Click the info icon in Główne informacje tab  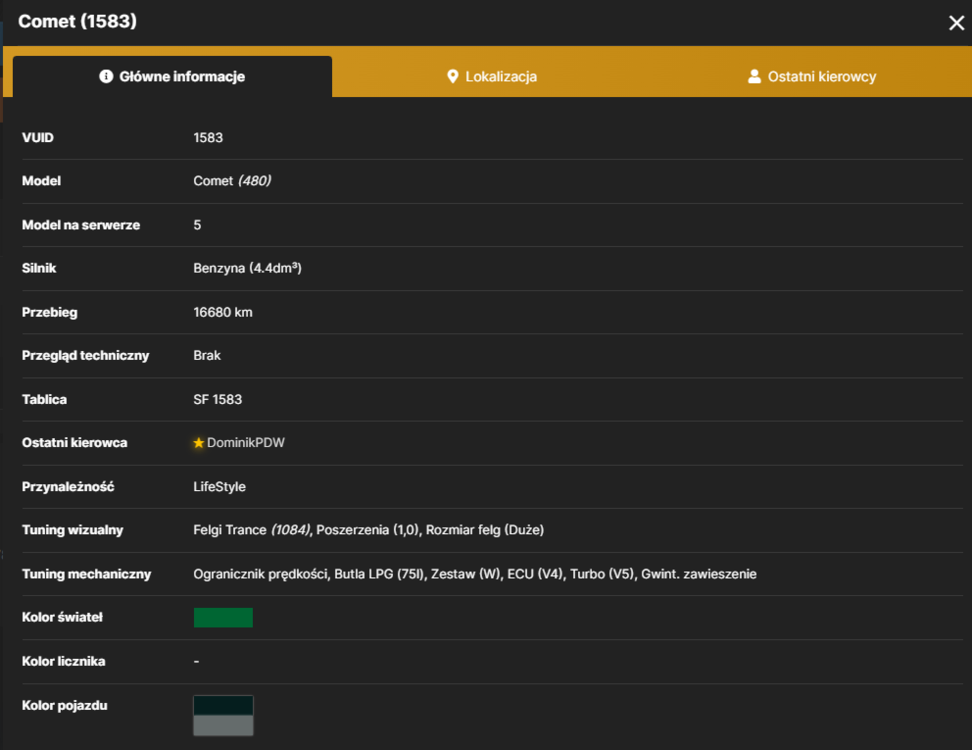(x=106, y=76)
